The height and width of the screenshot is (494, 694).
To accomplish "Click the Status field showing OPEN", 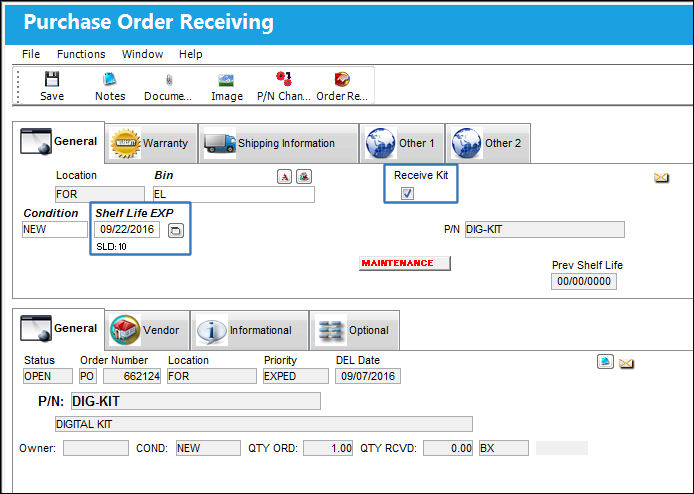I will click(48, 376).
